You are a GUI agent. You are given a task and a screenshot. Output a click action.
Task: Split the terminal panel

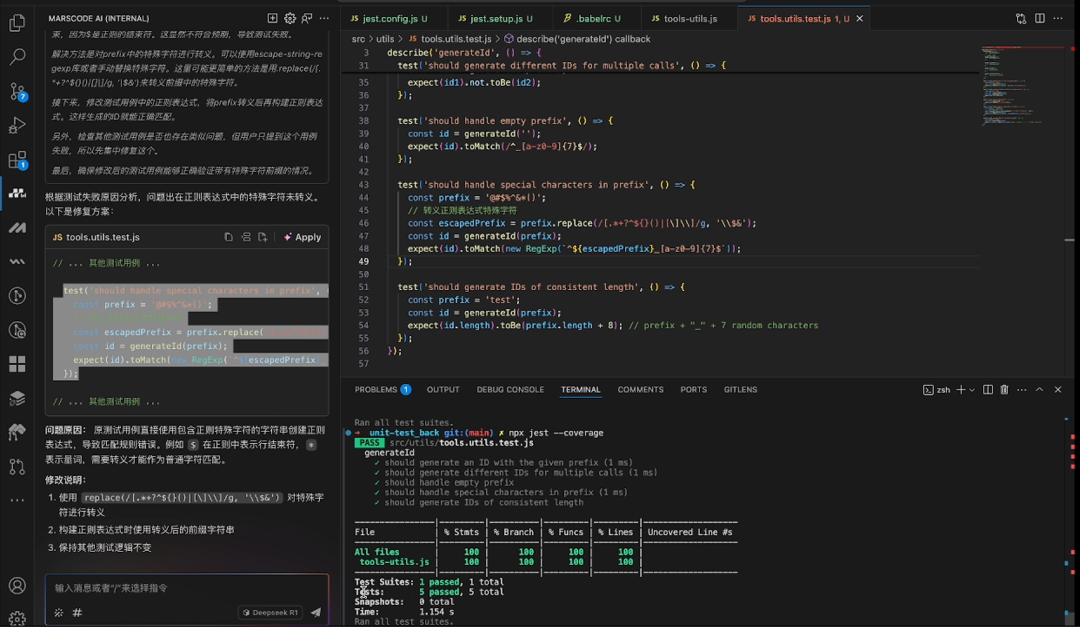(987, 390)
